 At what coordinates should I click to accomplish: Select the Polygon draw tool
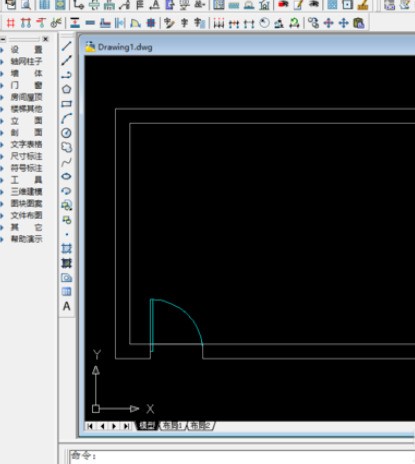(66, 89)
